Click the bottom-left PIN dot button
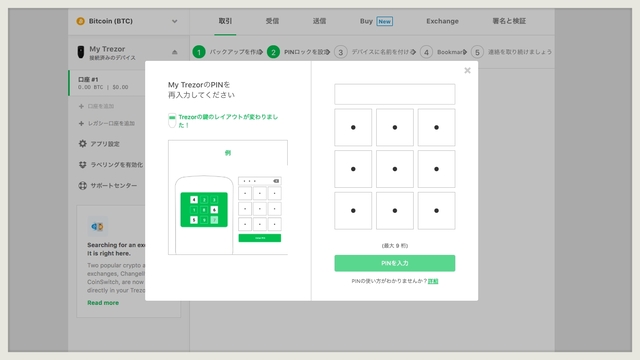Image resolution: width=640 pixels, height=360 pixels. (x=353, y=211)
